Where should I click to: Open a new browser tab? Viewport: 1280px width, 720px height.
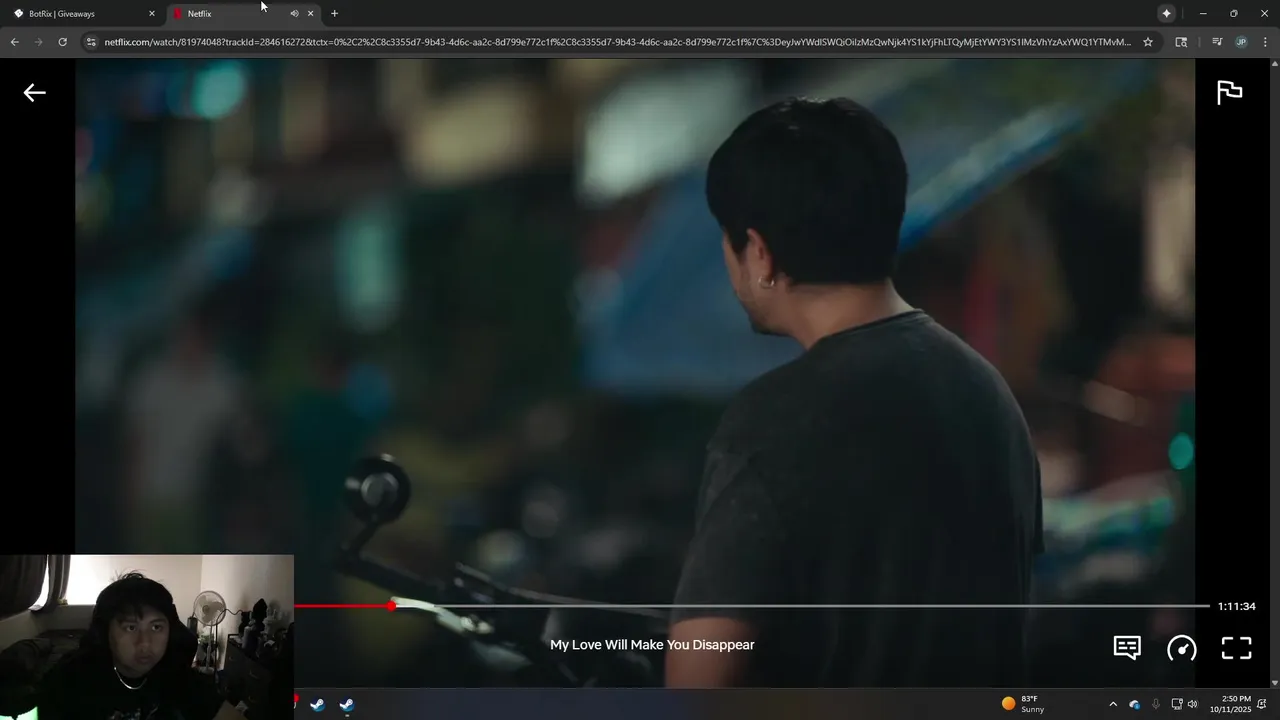(334, 14)
